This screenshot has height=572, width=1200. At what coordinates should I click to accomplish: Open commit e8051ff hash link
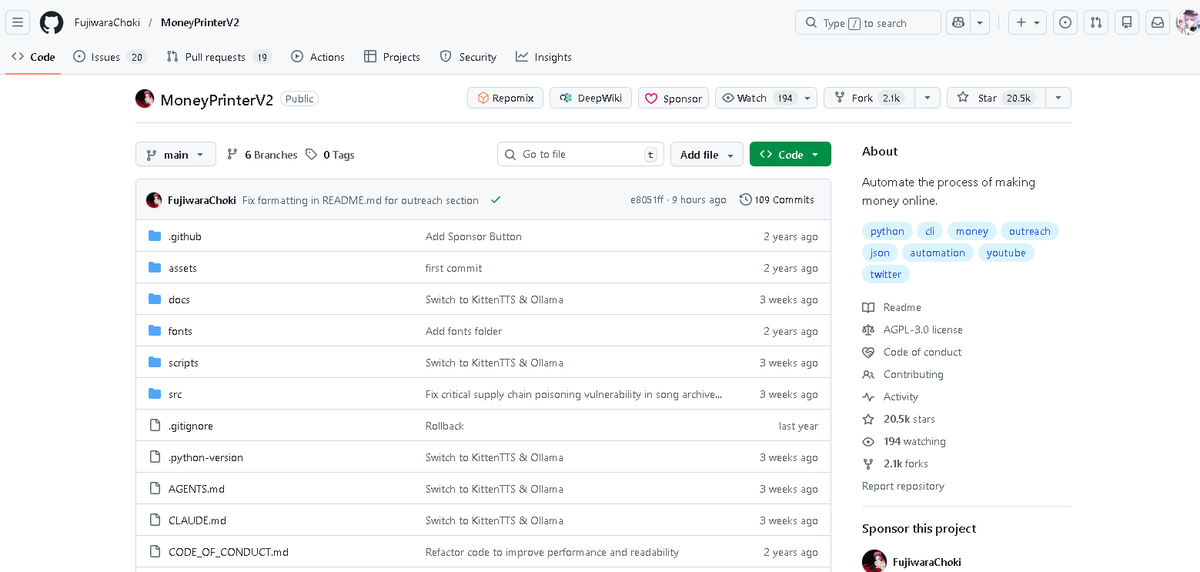point(647,200)
